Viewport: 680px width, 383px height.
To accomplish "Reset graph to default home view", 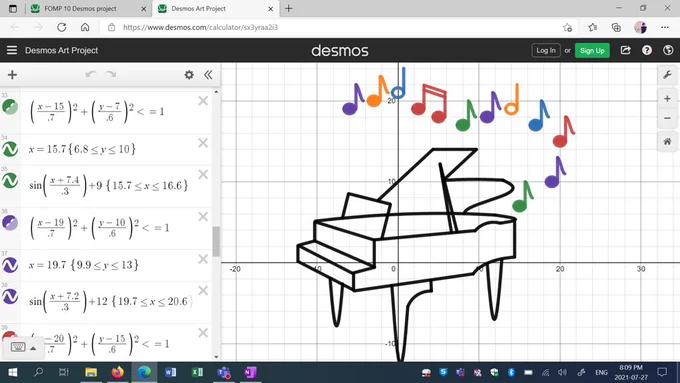I will [667, 141].
